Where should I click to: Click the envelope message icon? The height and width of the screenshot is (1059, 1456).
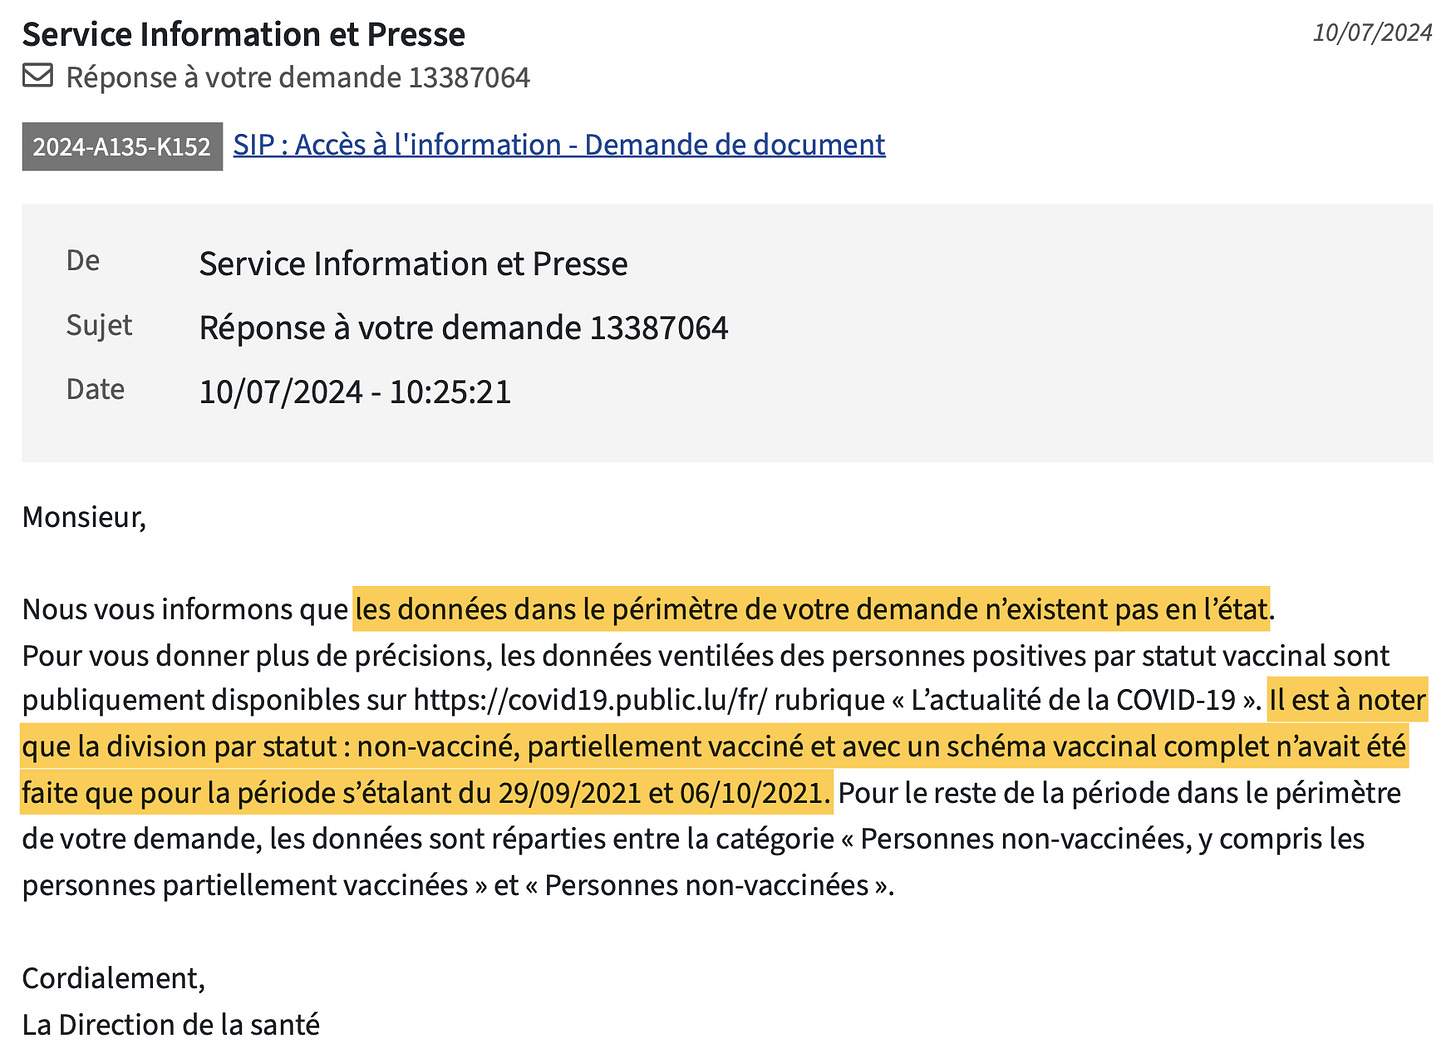pos(38,76)
